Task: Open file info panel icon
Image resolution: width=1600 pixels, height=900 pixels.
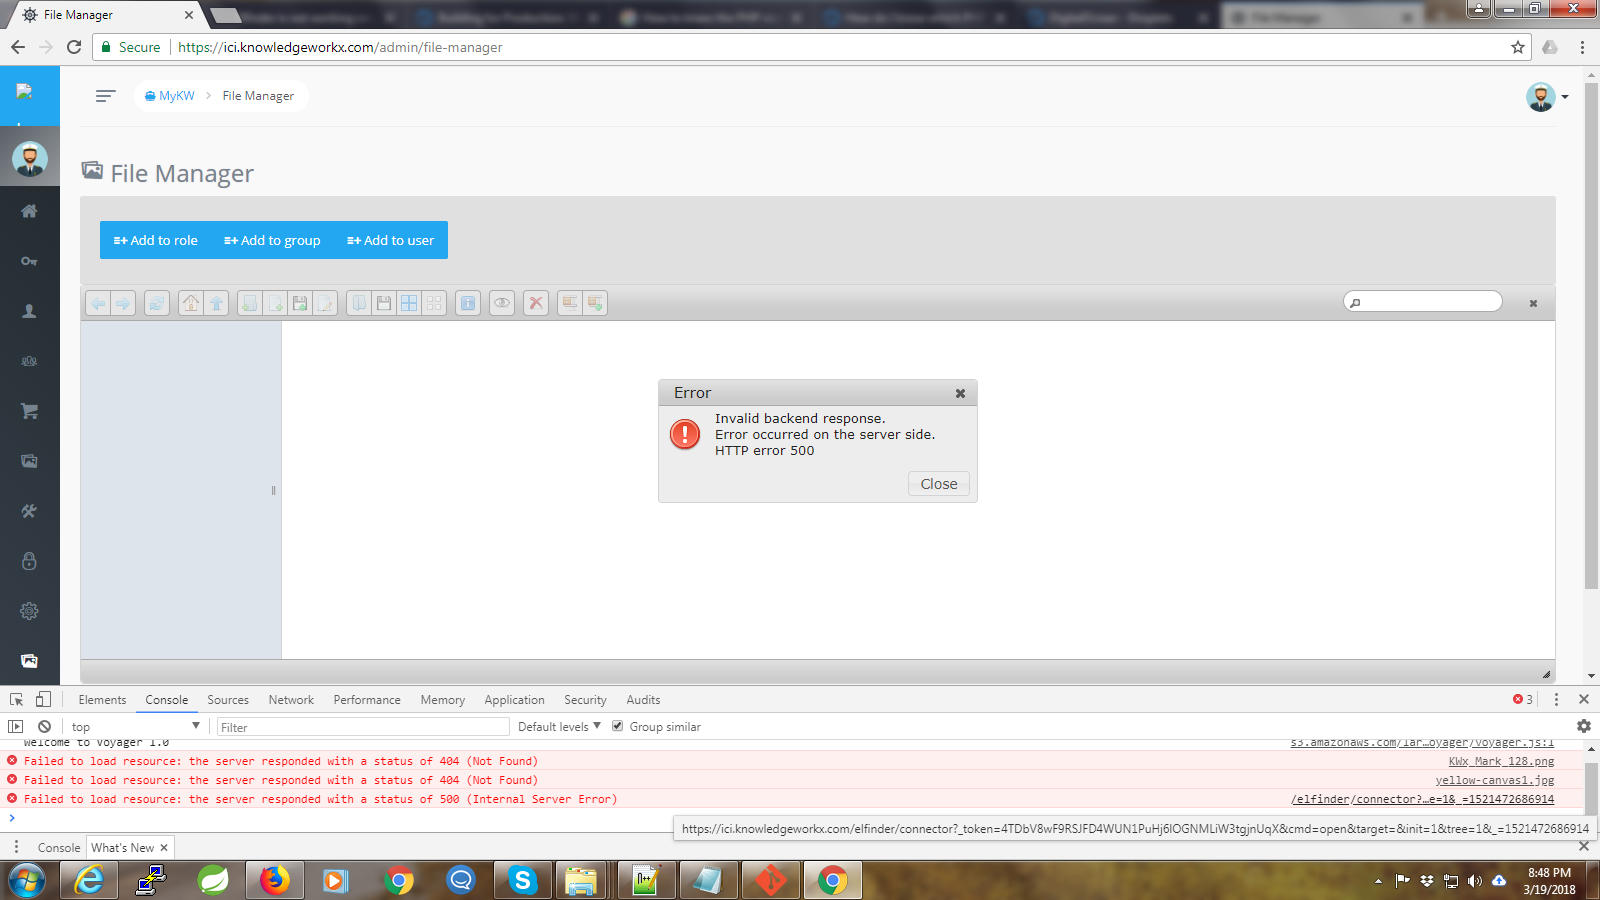Action: point(467,303)
